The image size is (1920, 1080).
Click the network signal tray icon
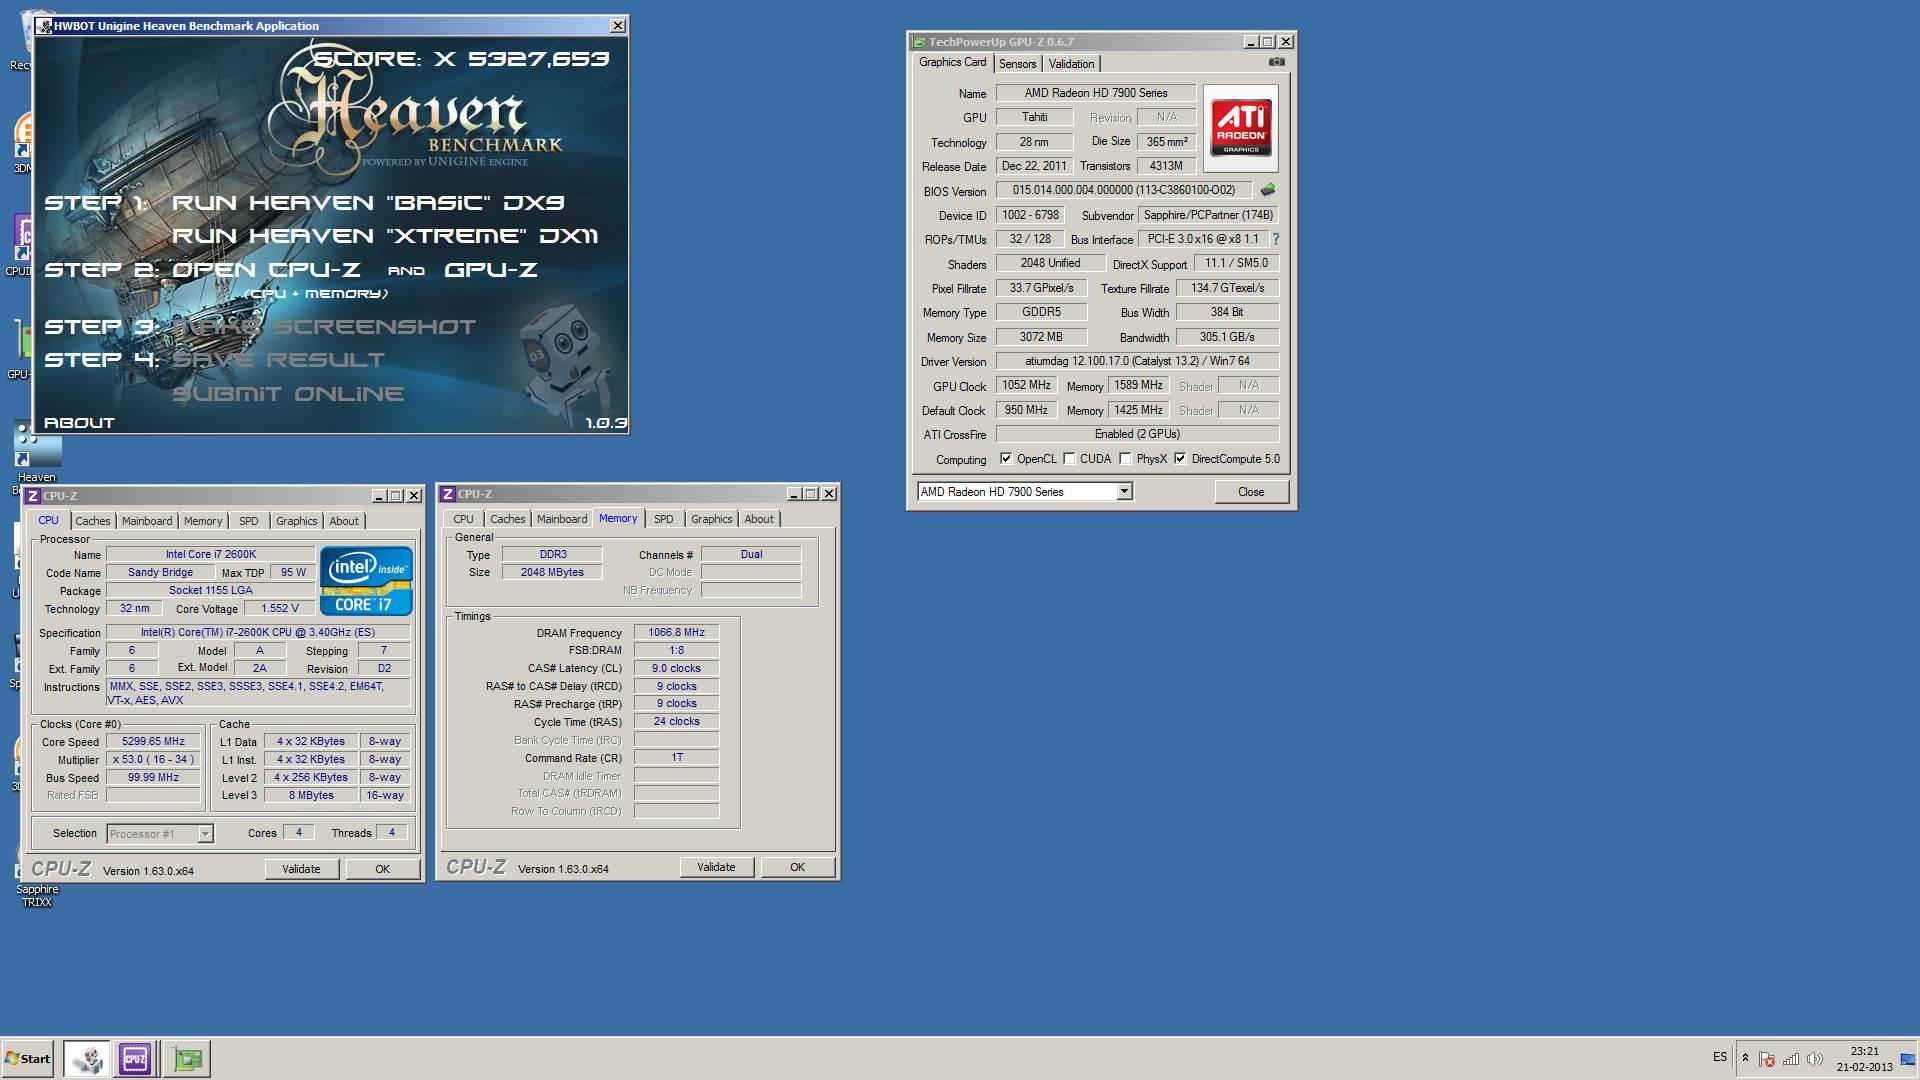pyautogui.click(x=1791, y=1059)
